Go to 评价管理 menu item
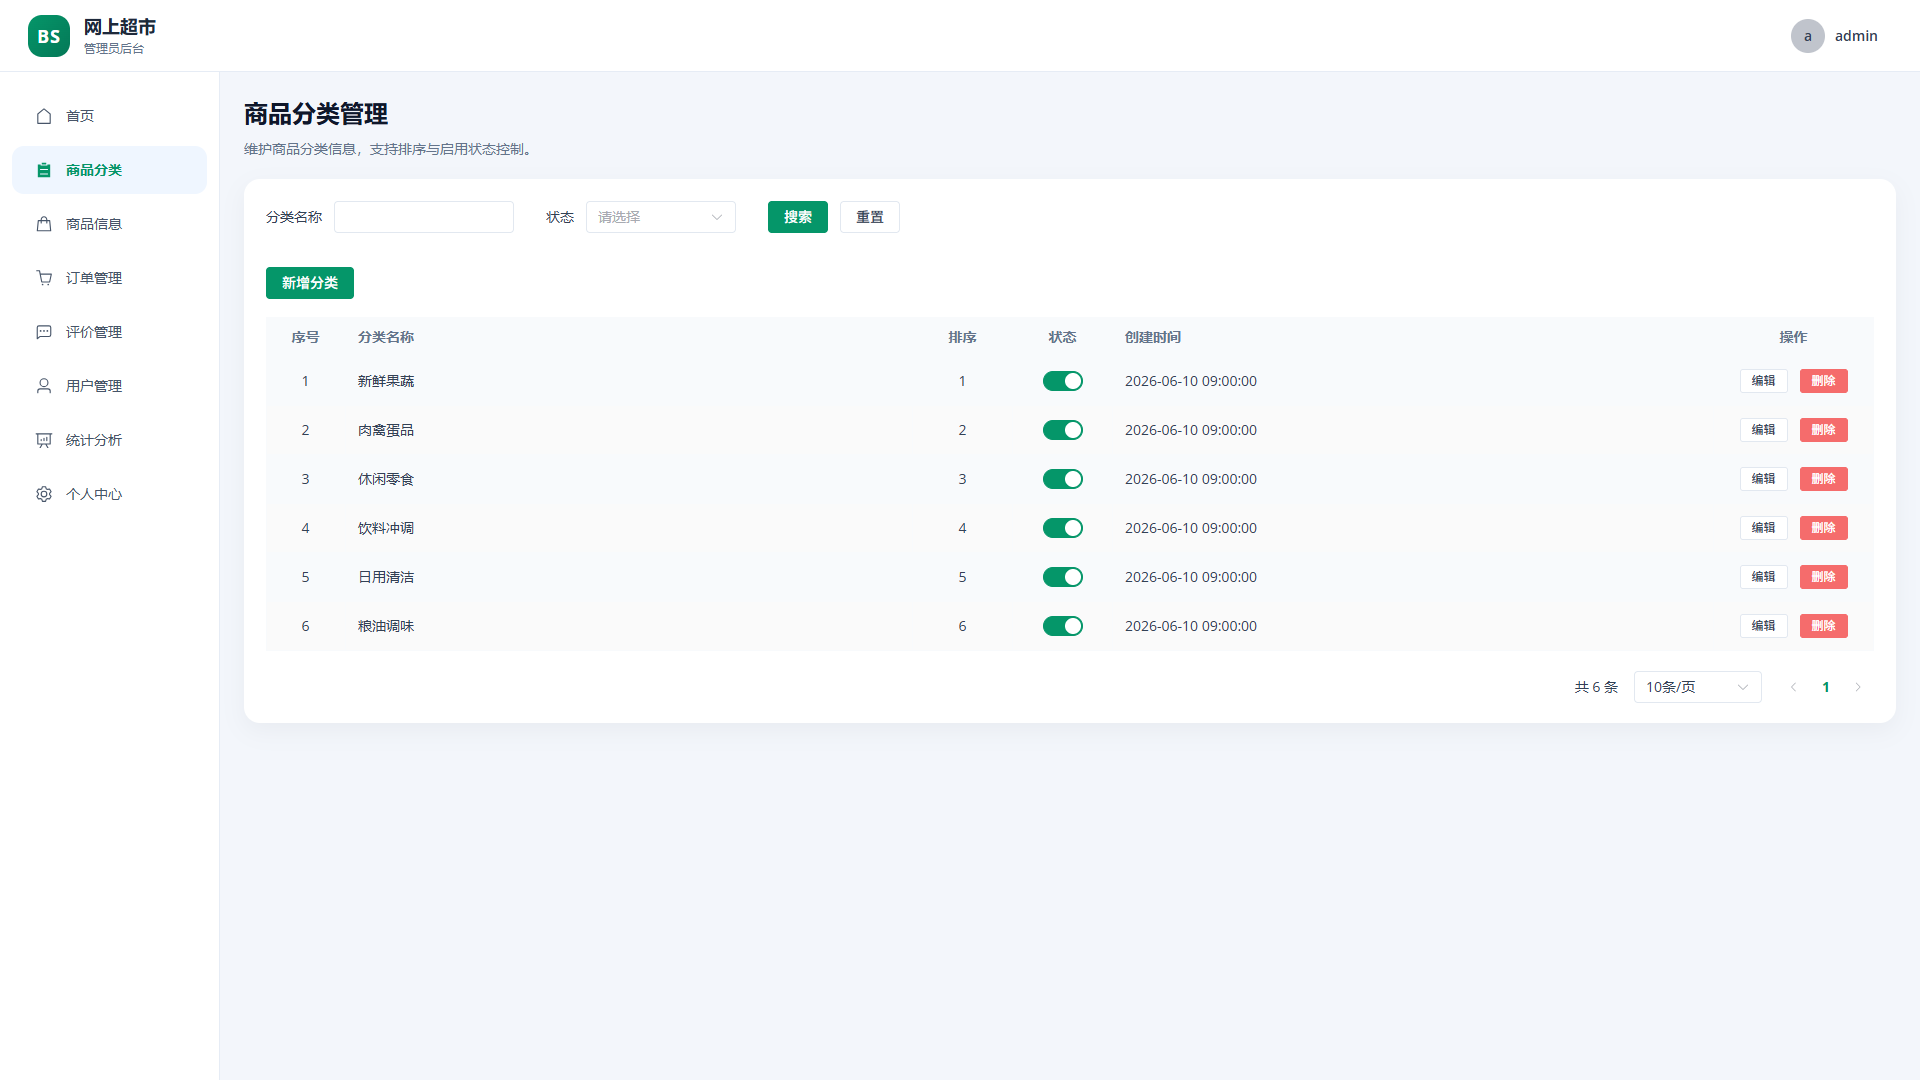This screenshot has height=1080, width=1920. [x=109, y=332]
